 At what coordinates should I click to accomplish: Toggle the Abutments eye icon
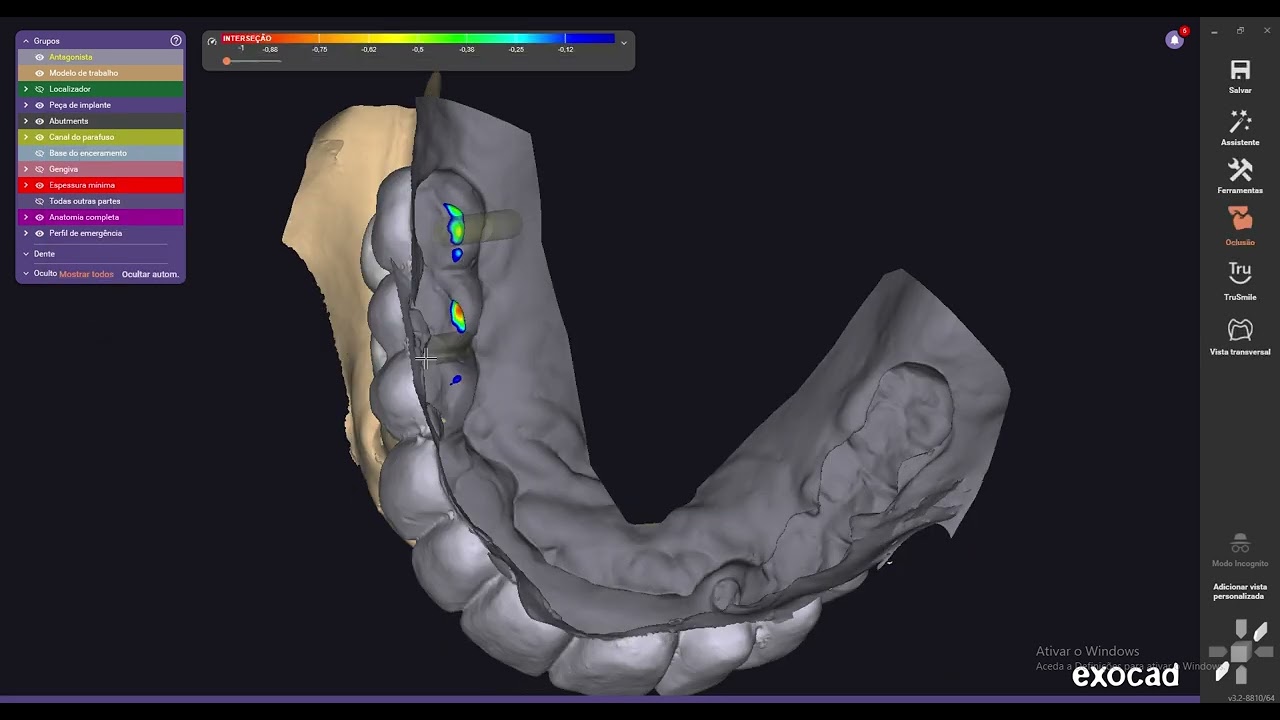[40, 121]
